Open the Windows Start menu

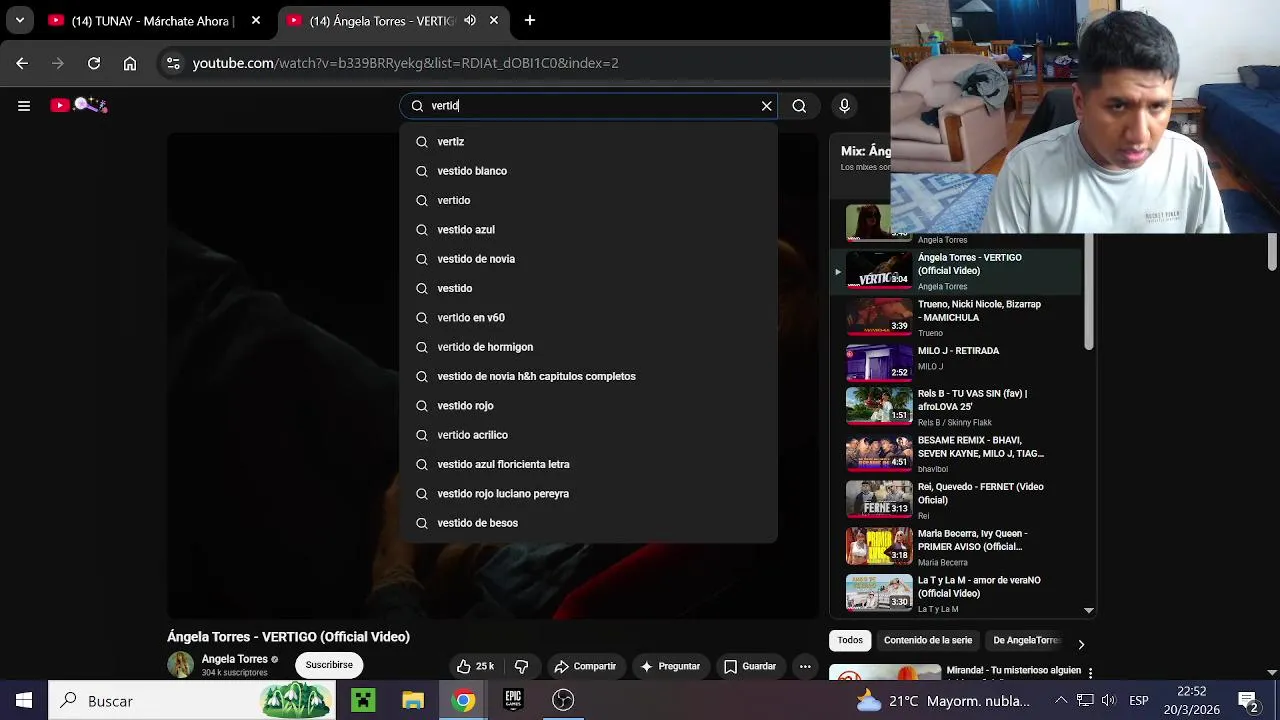click(24, 701)
